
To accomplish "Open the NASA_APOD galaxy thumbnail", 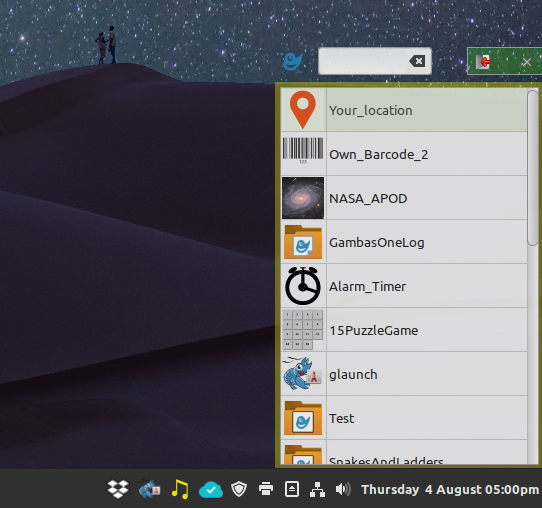I will (303, 198).
